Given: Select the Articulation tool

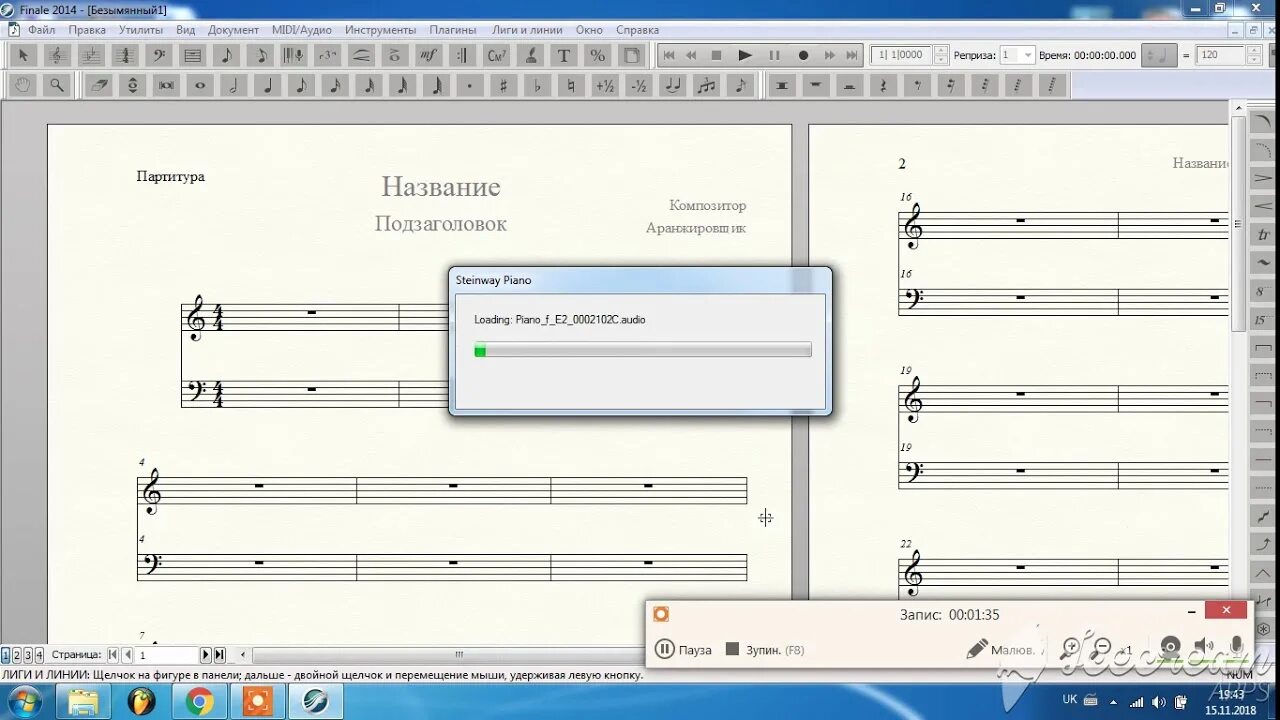Looking at the screenshot, I should point(396,55).
